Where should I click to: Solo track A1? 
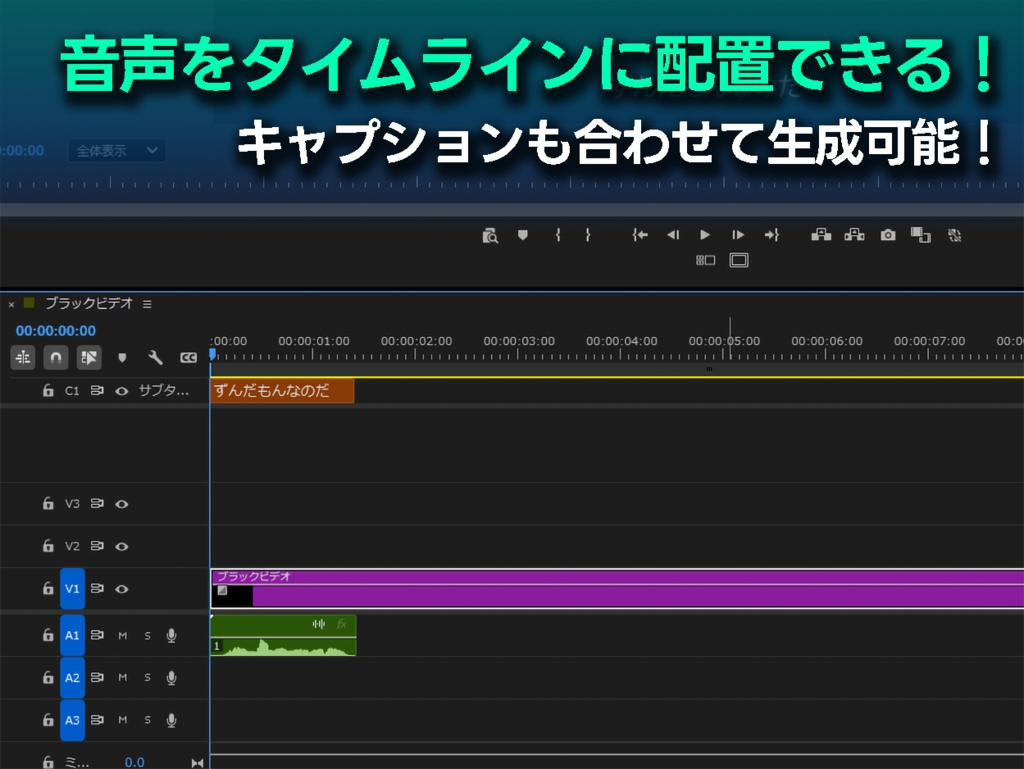pyautogui.click(x=147, y=636)
